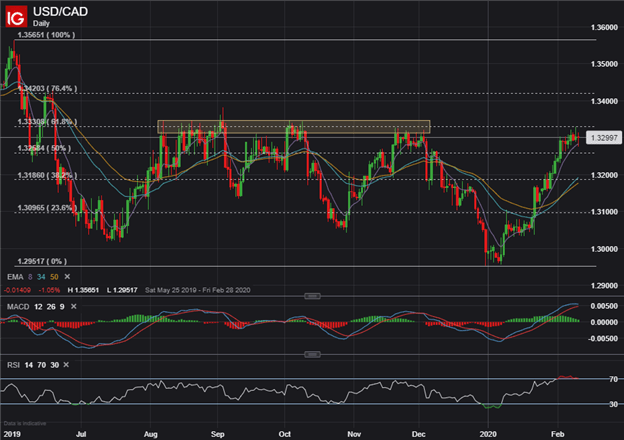Click the IG logo

[16, 14]
